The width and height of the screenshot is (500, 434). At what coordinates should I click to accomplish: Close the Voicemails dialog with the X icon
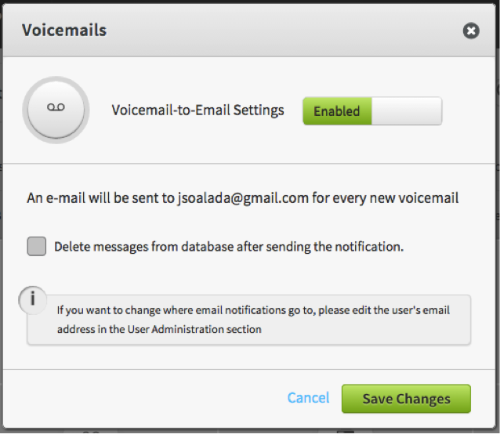click(471, 31)
